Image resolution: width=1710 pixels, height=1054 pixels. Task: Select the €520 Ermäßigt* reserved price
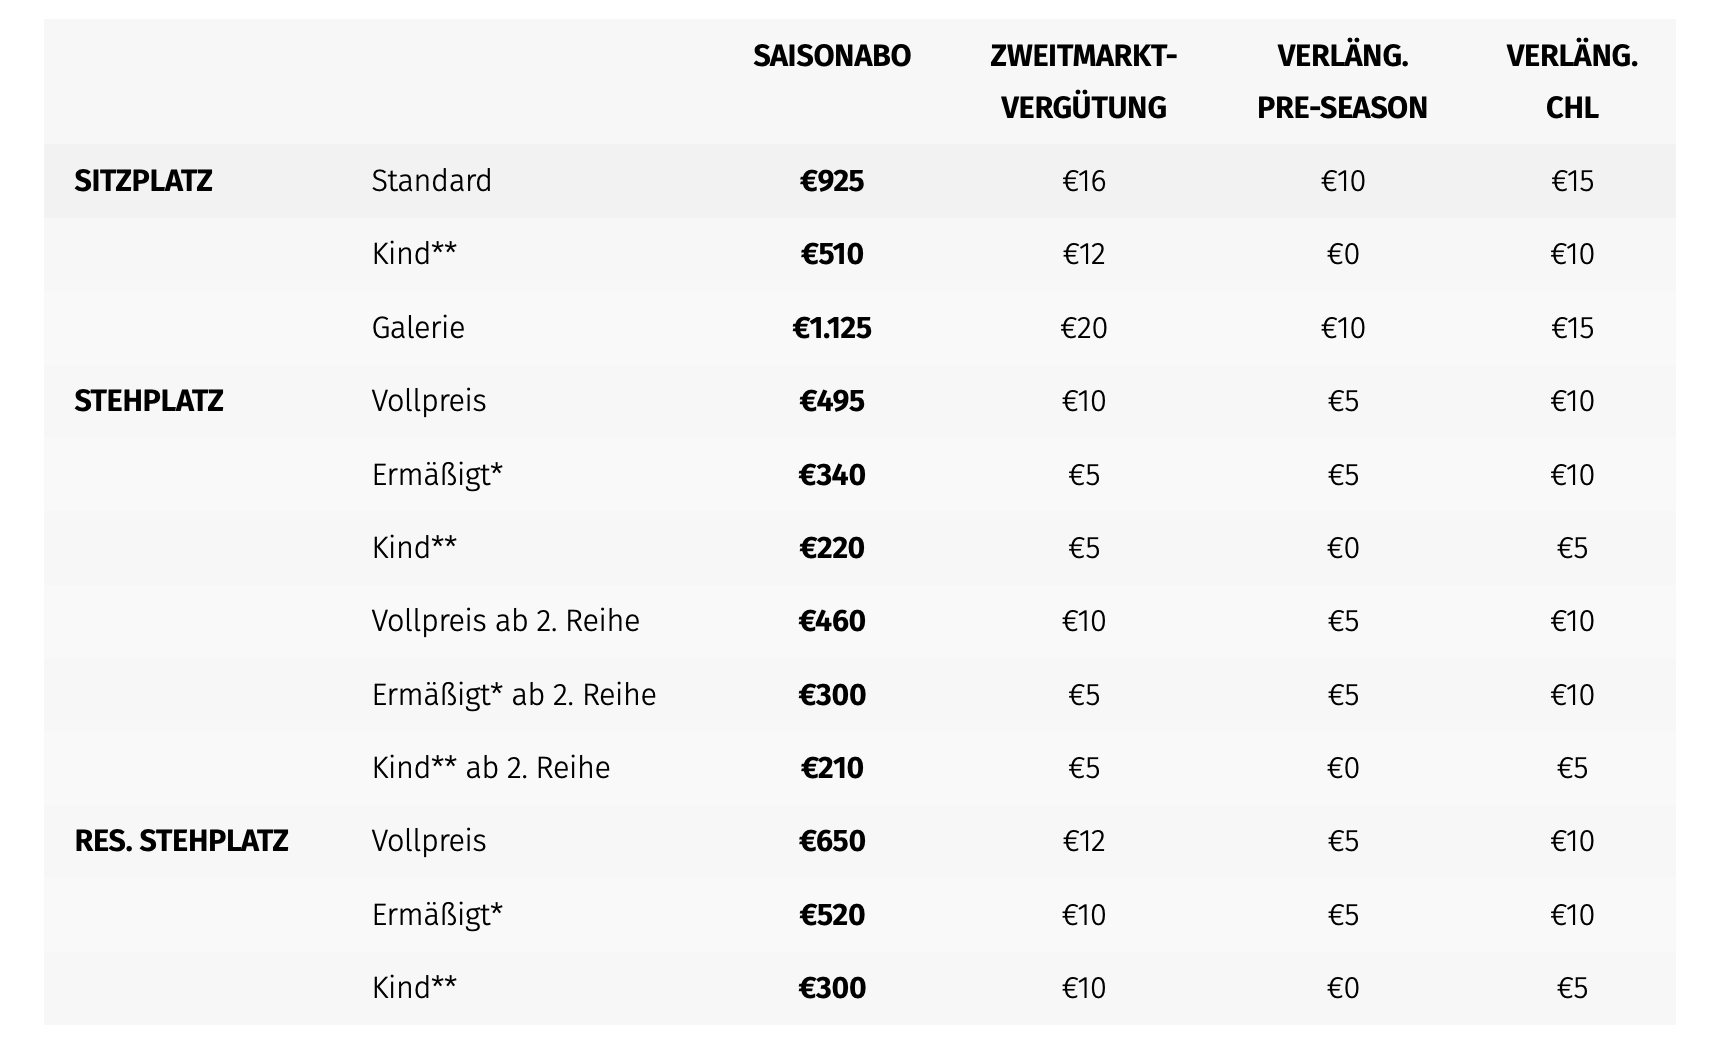pos(832,915)
